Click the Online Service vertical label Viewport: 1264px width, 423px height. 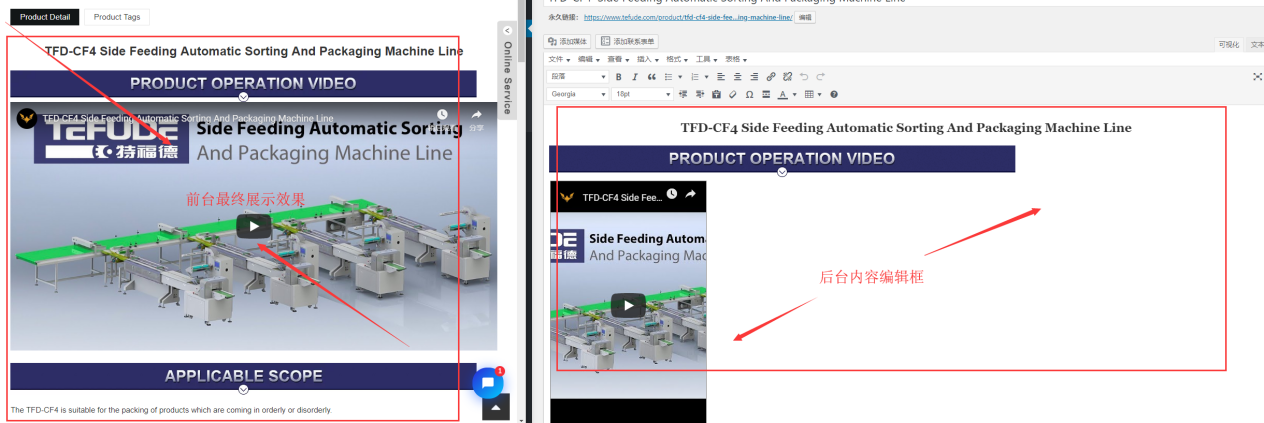[507, 78]
